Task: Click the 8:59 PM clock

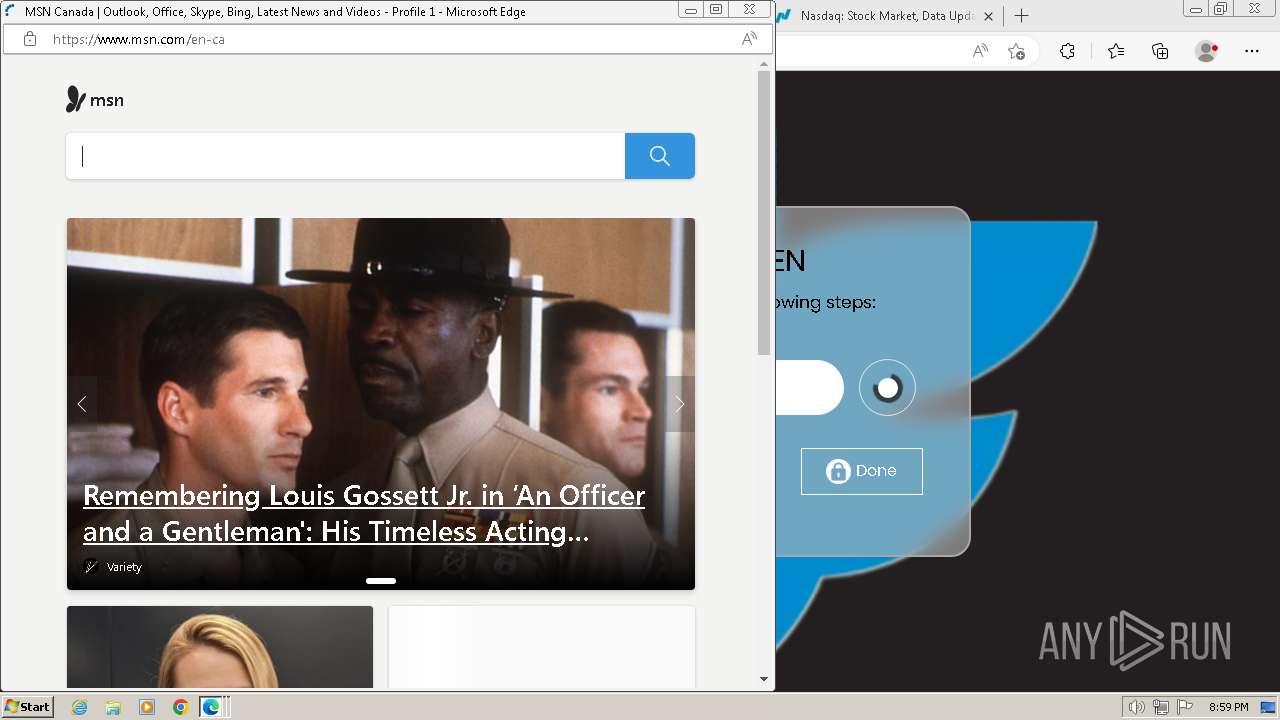Action: point(1229,707)
